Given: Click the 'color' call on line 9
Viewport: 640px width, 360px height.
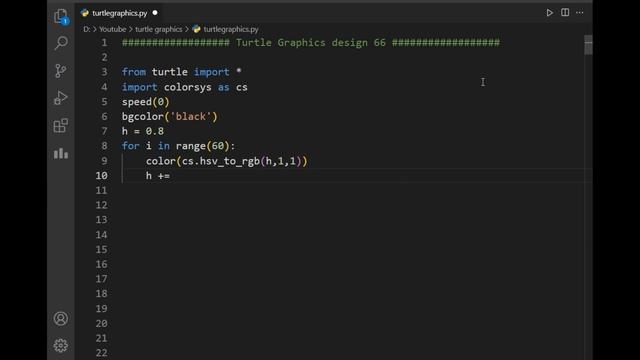Looking at the screenshot, I should coord(161,161).
